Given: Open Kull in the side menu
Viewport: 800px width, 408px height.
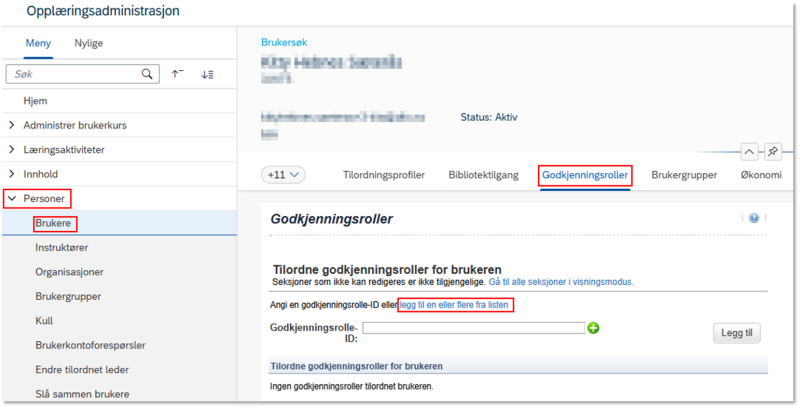Looking at the screenshot, I should pos(44,321).
